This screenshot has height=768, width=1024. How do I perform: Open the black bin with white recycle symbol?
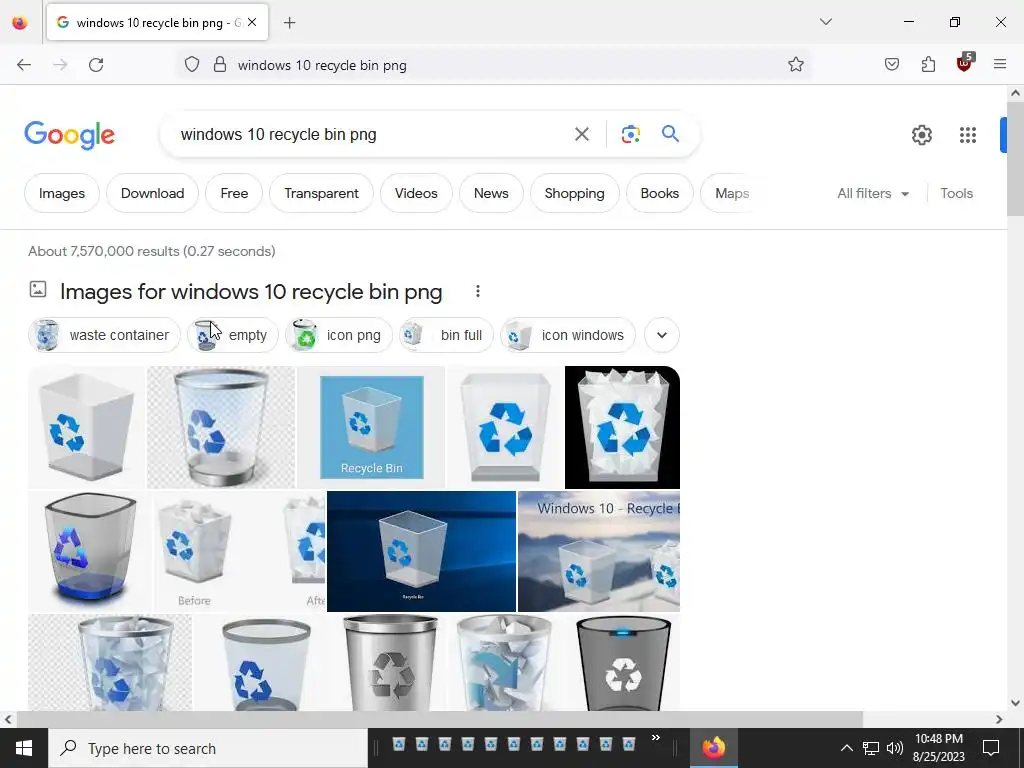622,662
